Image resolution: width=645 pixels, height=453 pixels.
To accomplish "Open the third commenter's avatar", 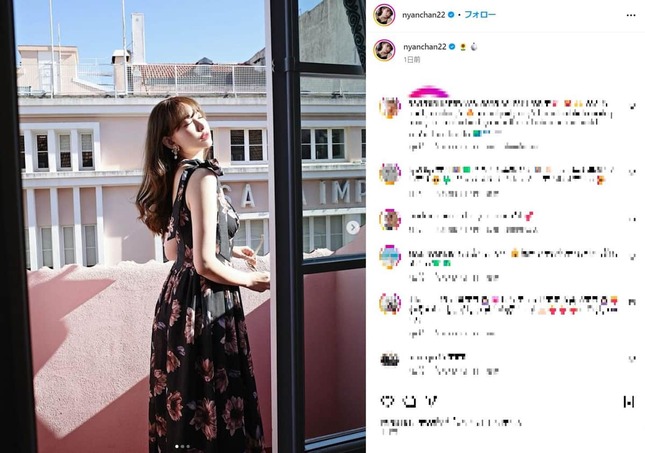I will tap(389, 219).
